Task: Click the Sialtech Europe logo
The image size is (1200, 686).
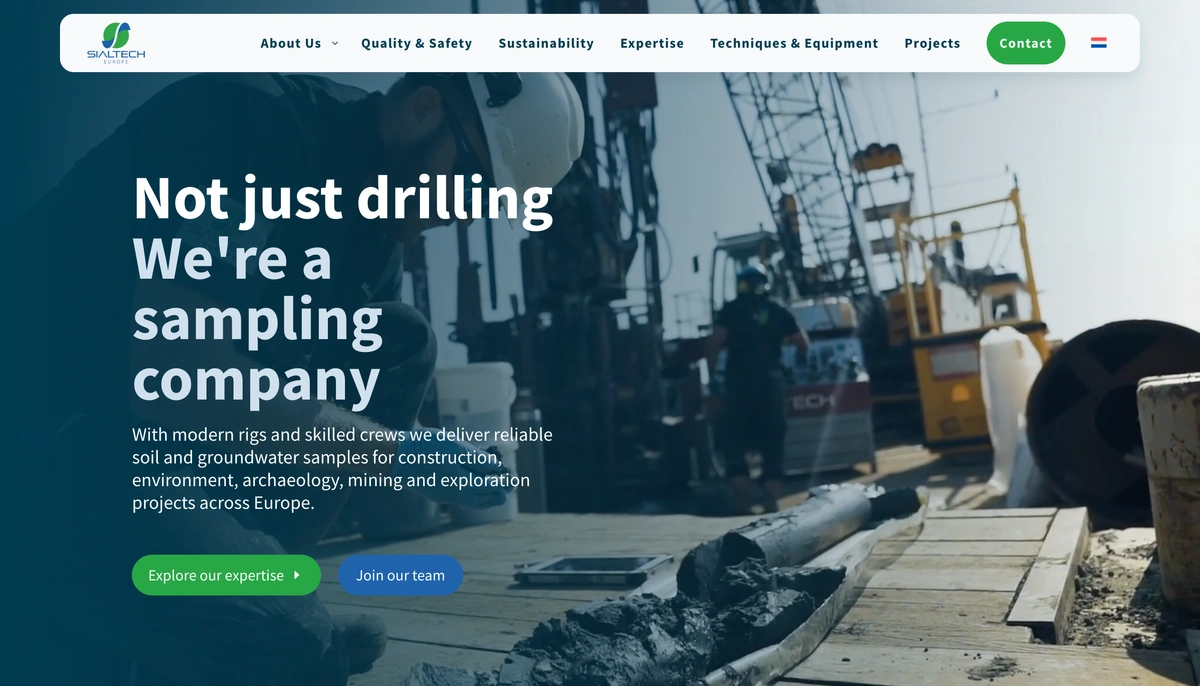Action: pos(115,43)
